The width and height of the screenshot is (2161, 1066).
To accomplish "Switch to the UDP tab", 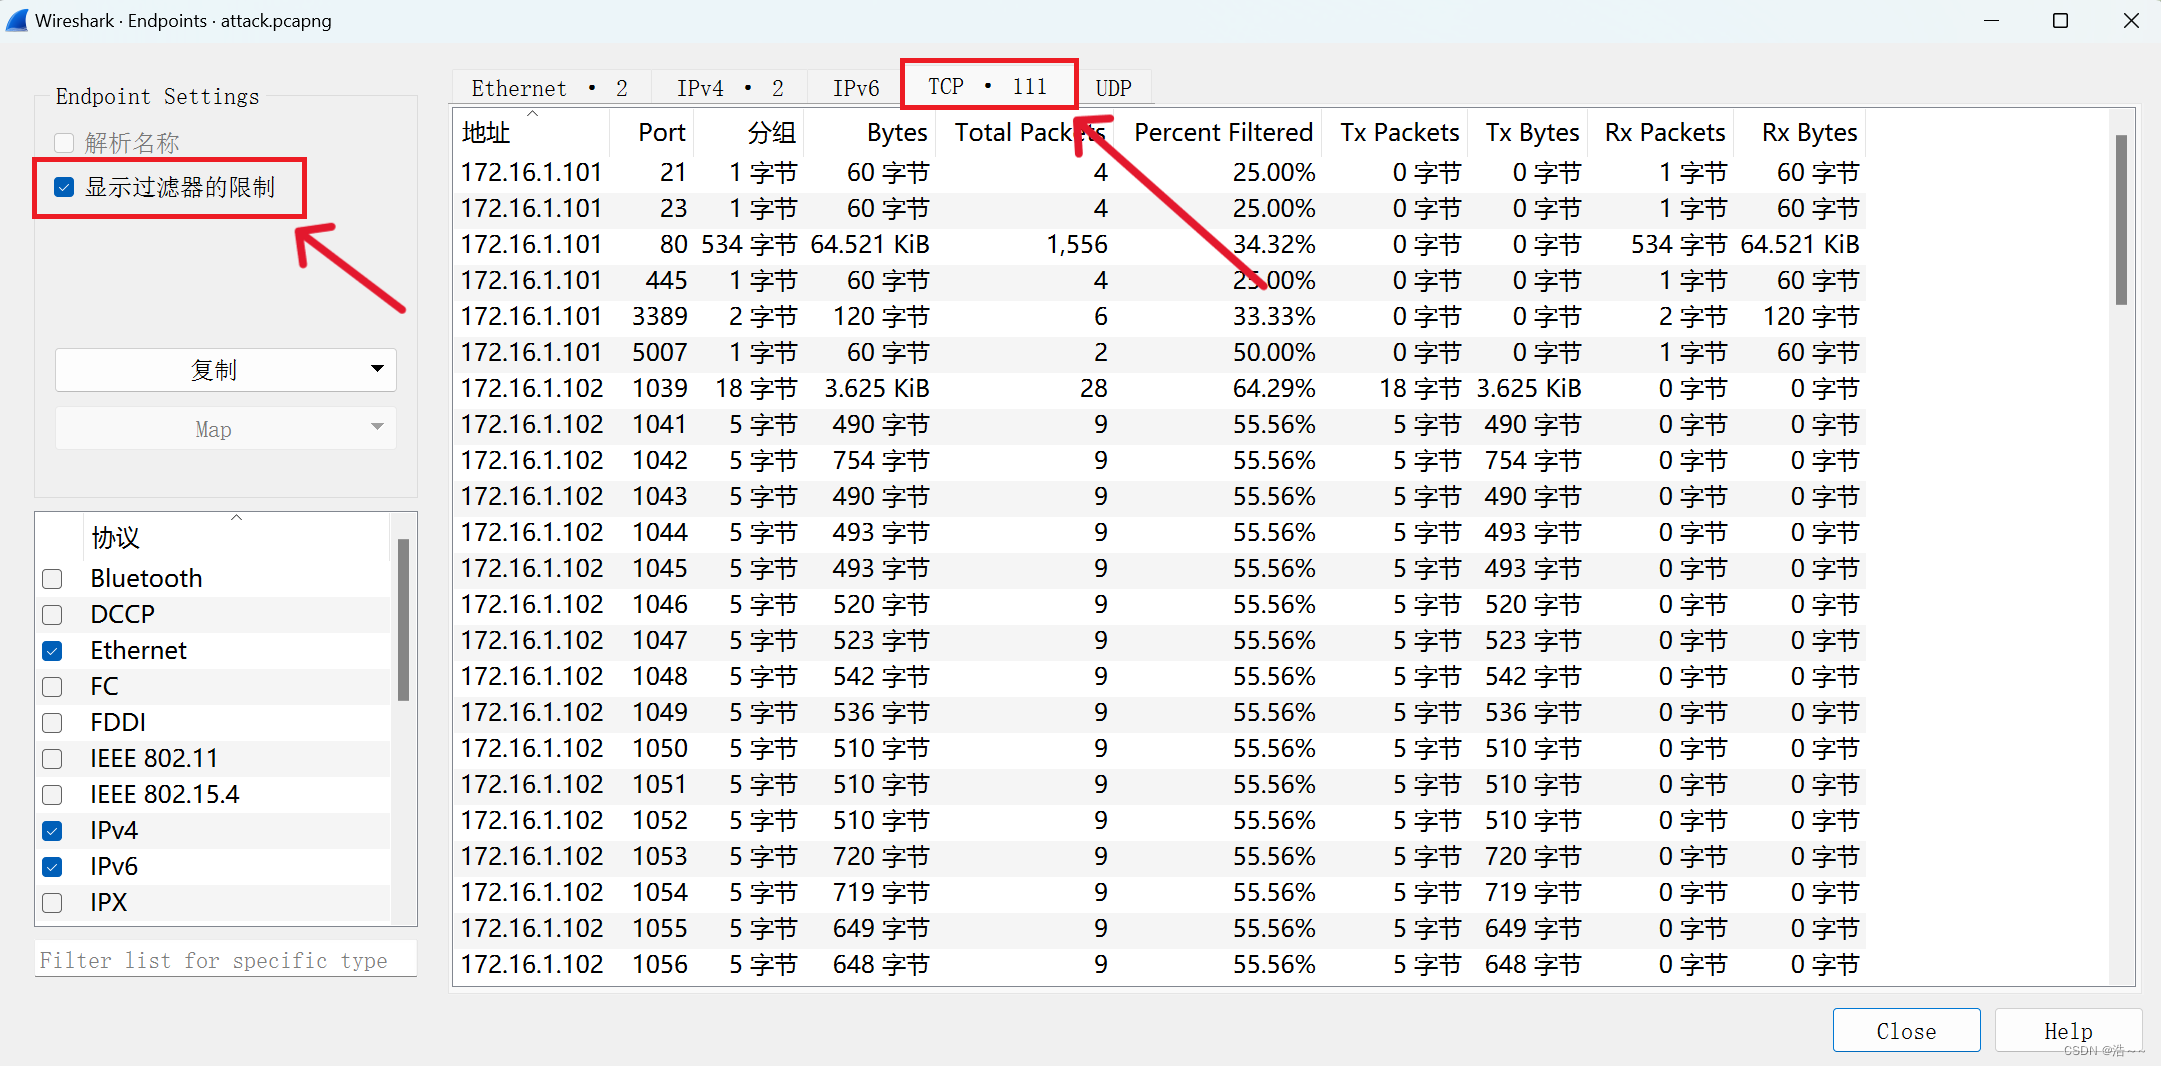I will click(x=1113, y=87).
